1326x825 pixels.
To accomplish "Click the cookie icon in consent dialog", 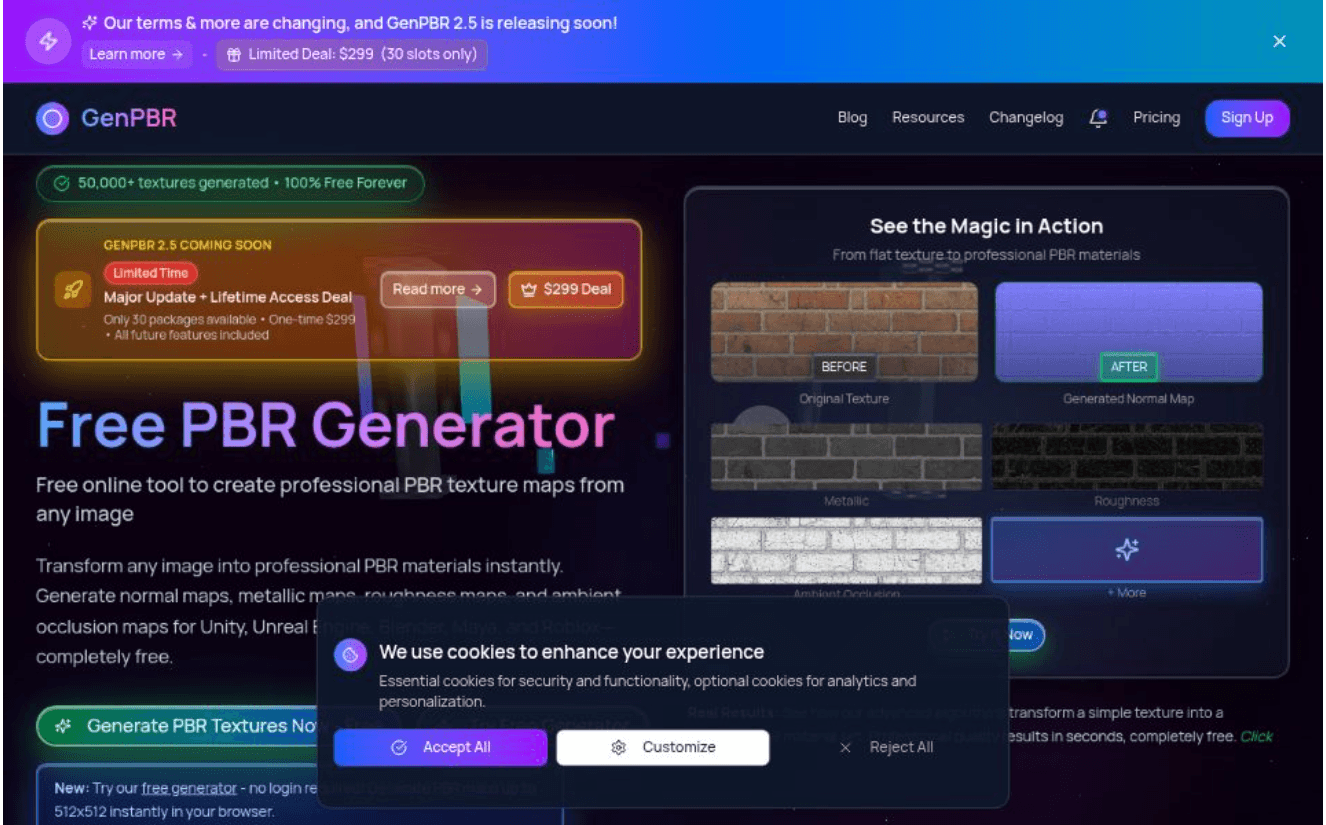I will (x=350, y=654).
